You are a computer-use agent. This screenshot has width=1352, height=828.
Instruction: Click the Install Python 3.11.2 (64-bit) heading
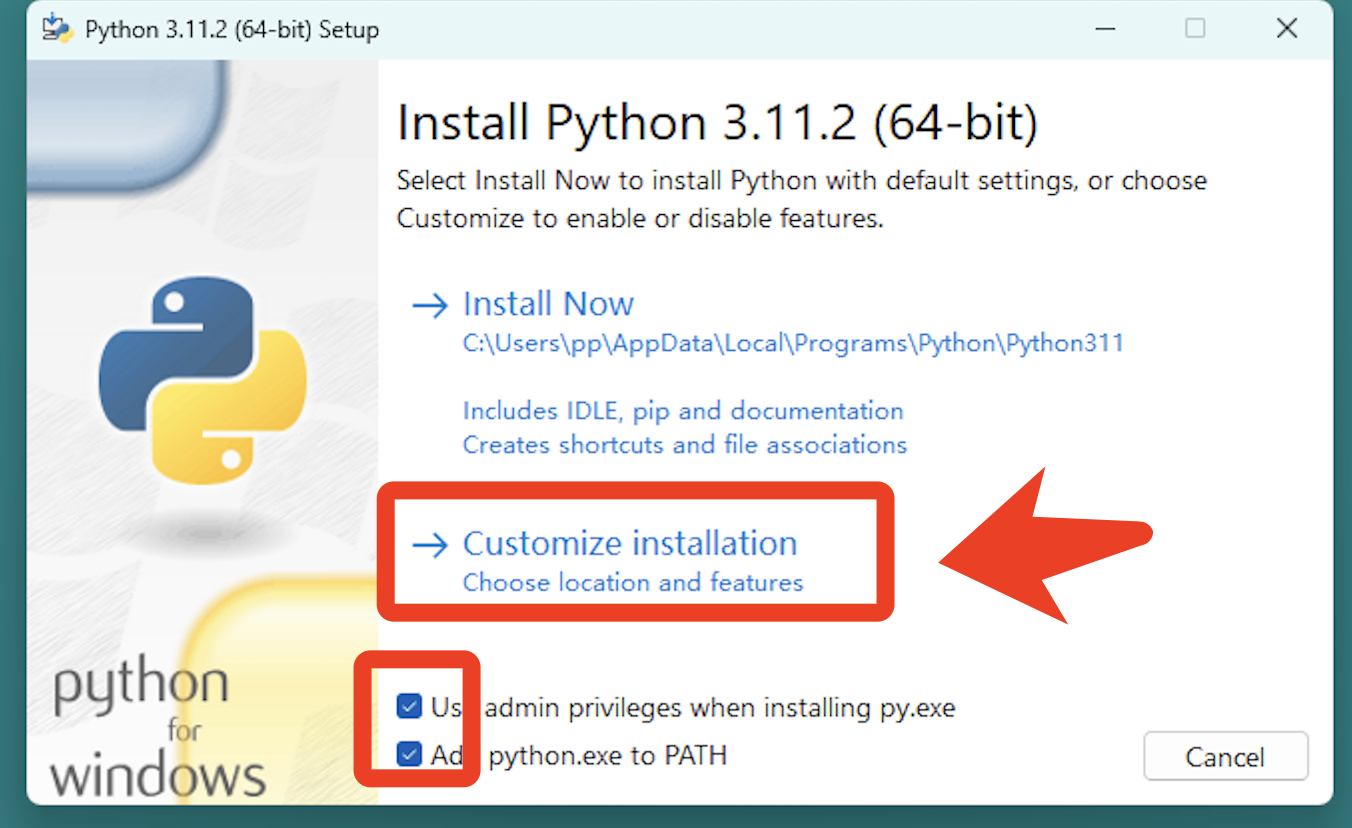[x=717, y=124]
